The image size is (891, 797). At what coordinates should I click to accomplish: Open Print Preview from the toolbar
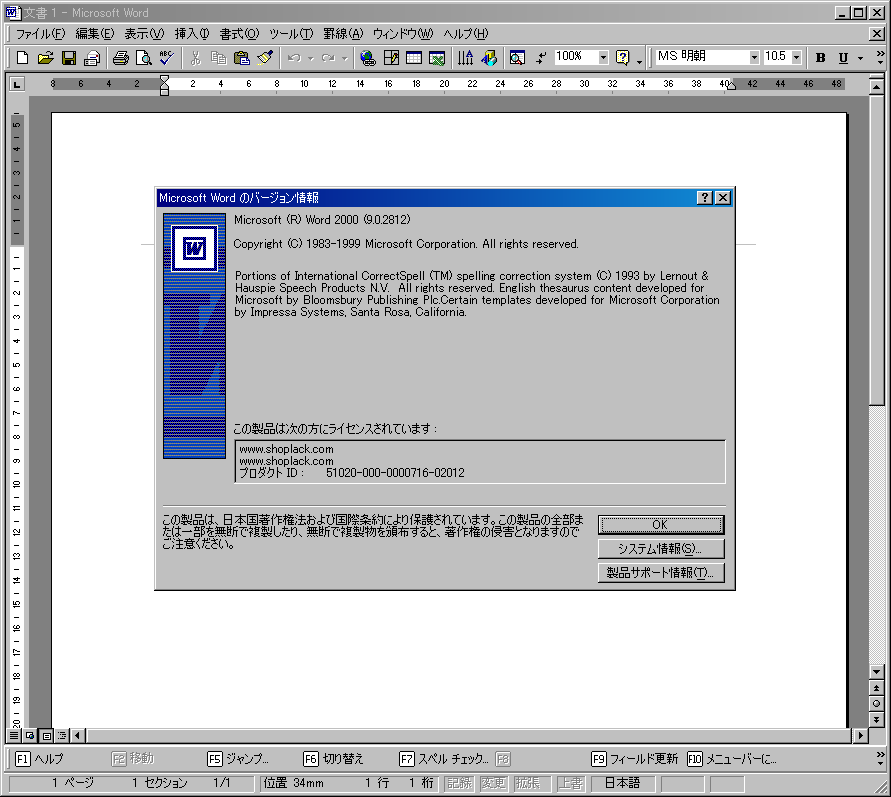[x=144, y=58]
